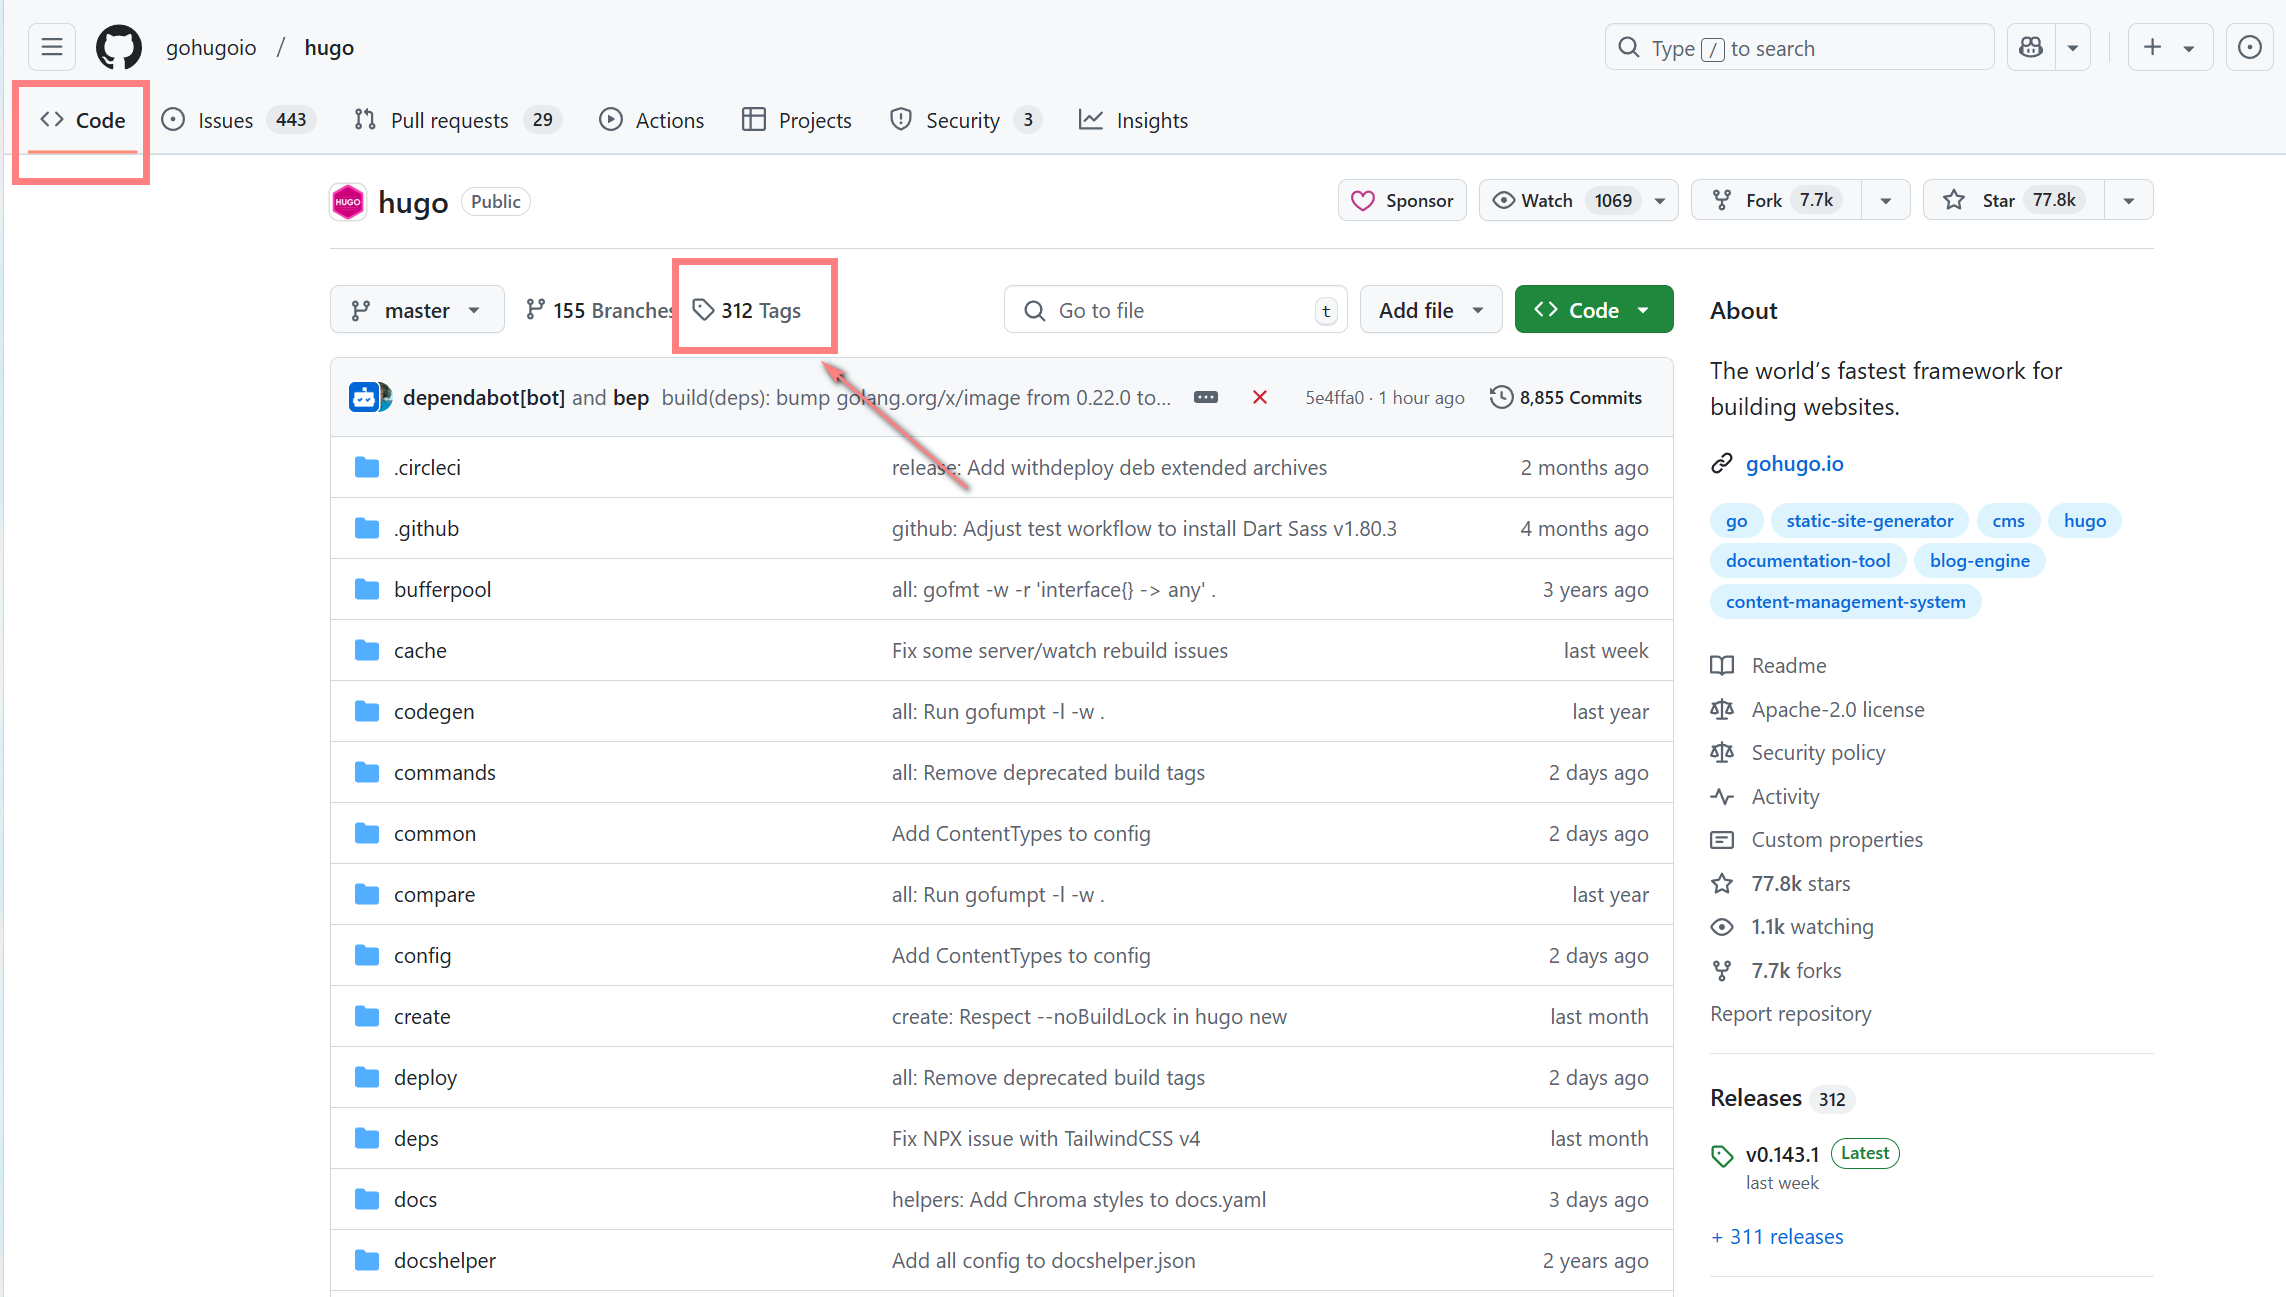Open the Projects tab
This screenshot has height=1297, width=2286.
[797, 120]
